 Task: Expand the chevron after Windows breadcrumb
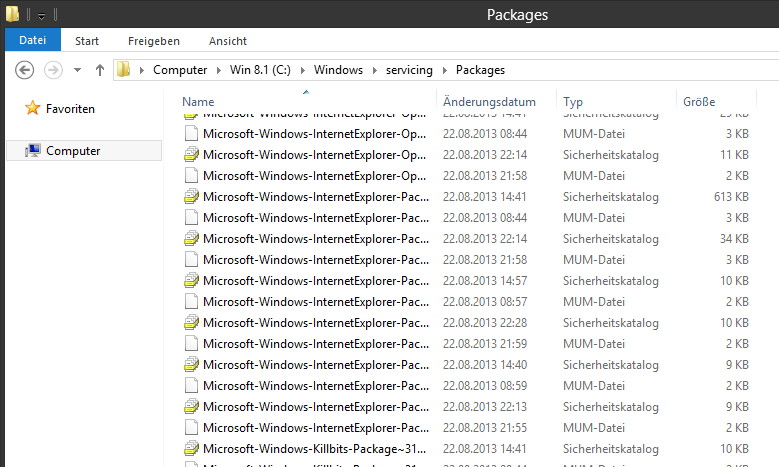375,70
